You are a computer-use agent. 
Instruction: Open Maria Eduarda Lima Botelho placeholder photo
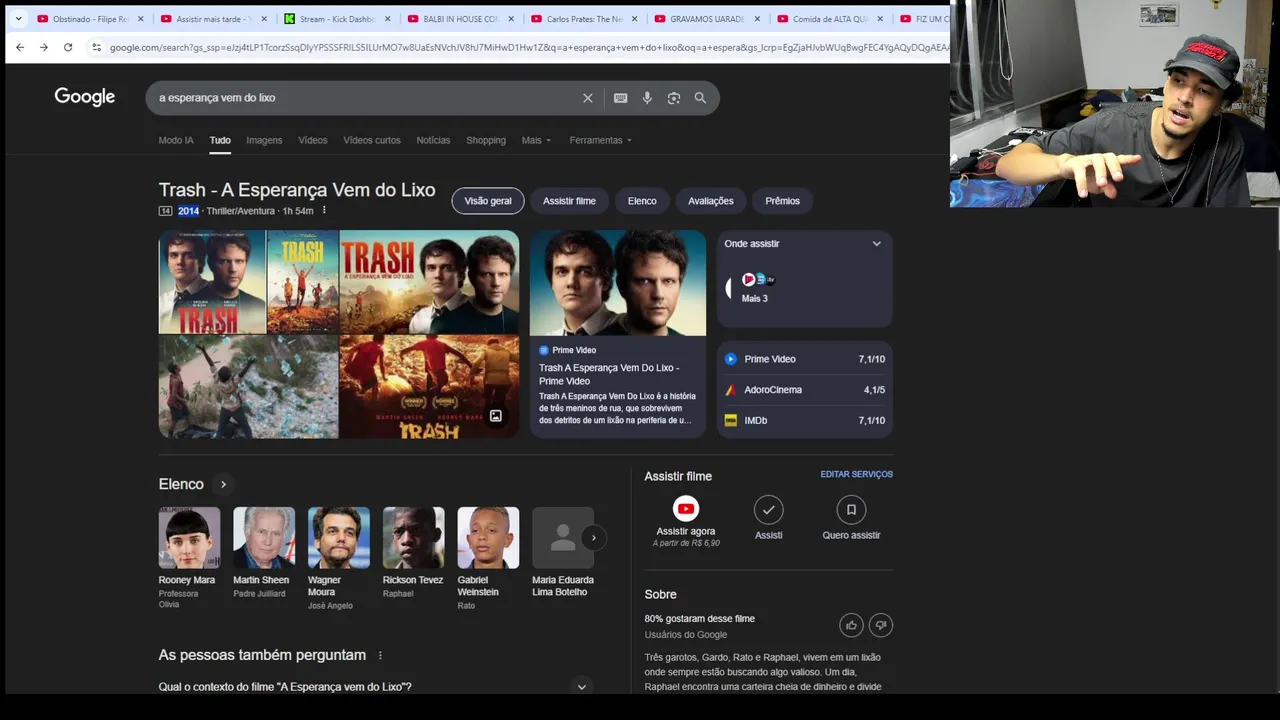[x=563, y=538]
